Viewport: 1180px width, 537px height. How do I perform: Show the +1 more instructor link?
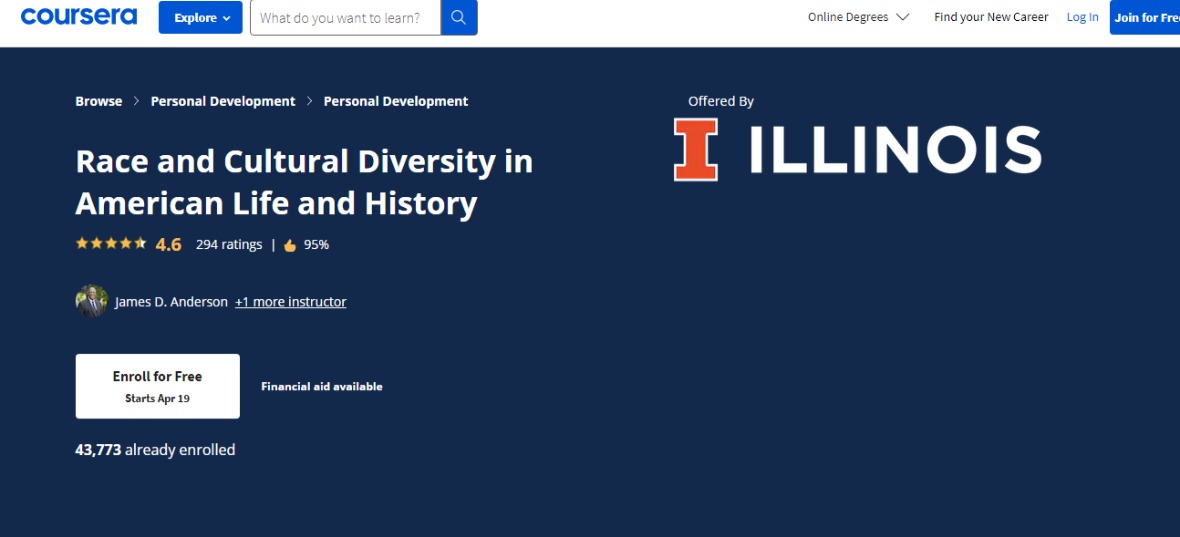[x=290, y=302]
